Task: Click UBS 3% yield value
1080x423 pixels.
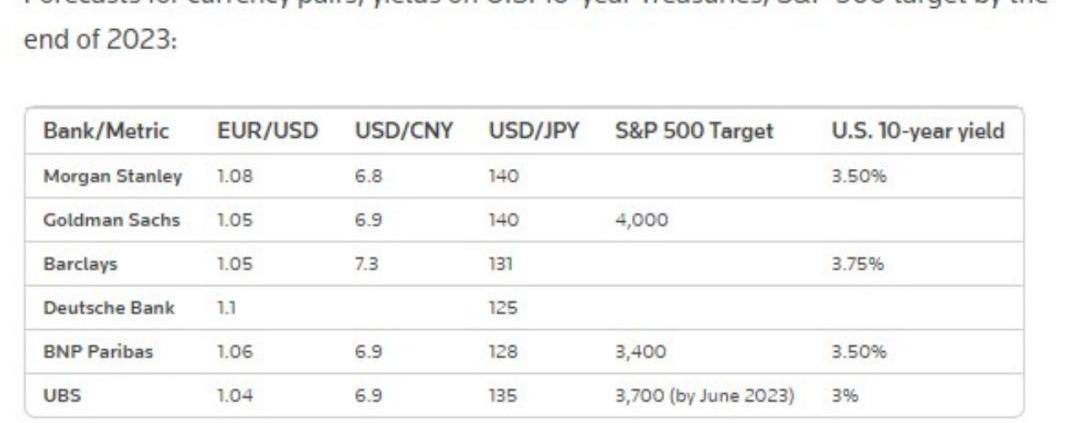Action: pos(844,395)
